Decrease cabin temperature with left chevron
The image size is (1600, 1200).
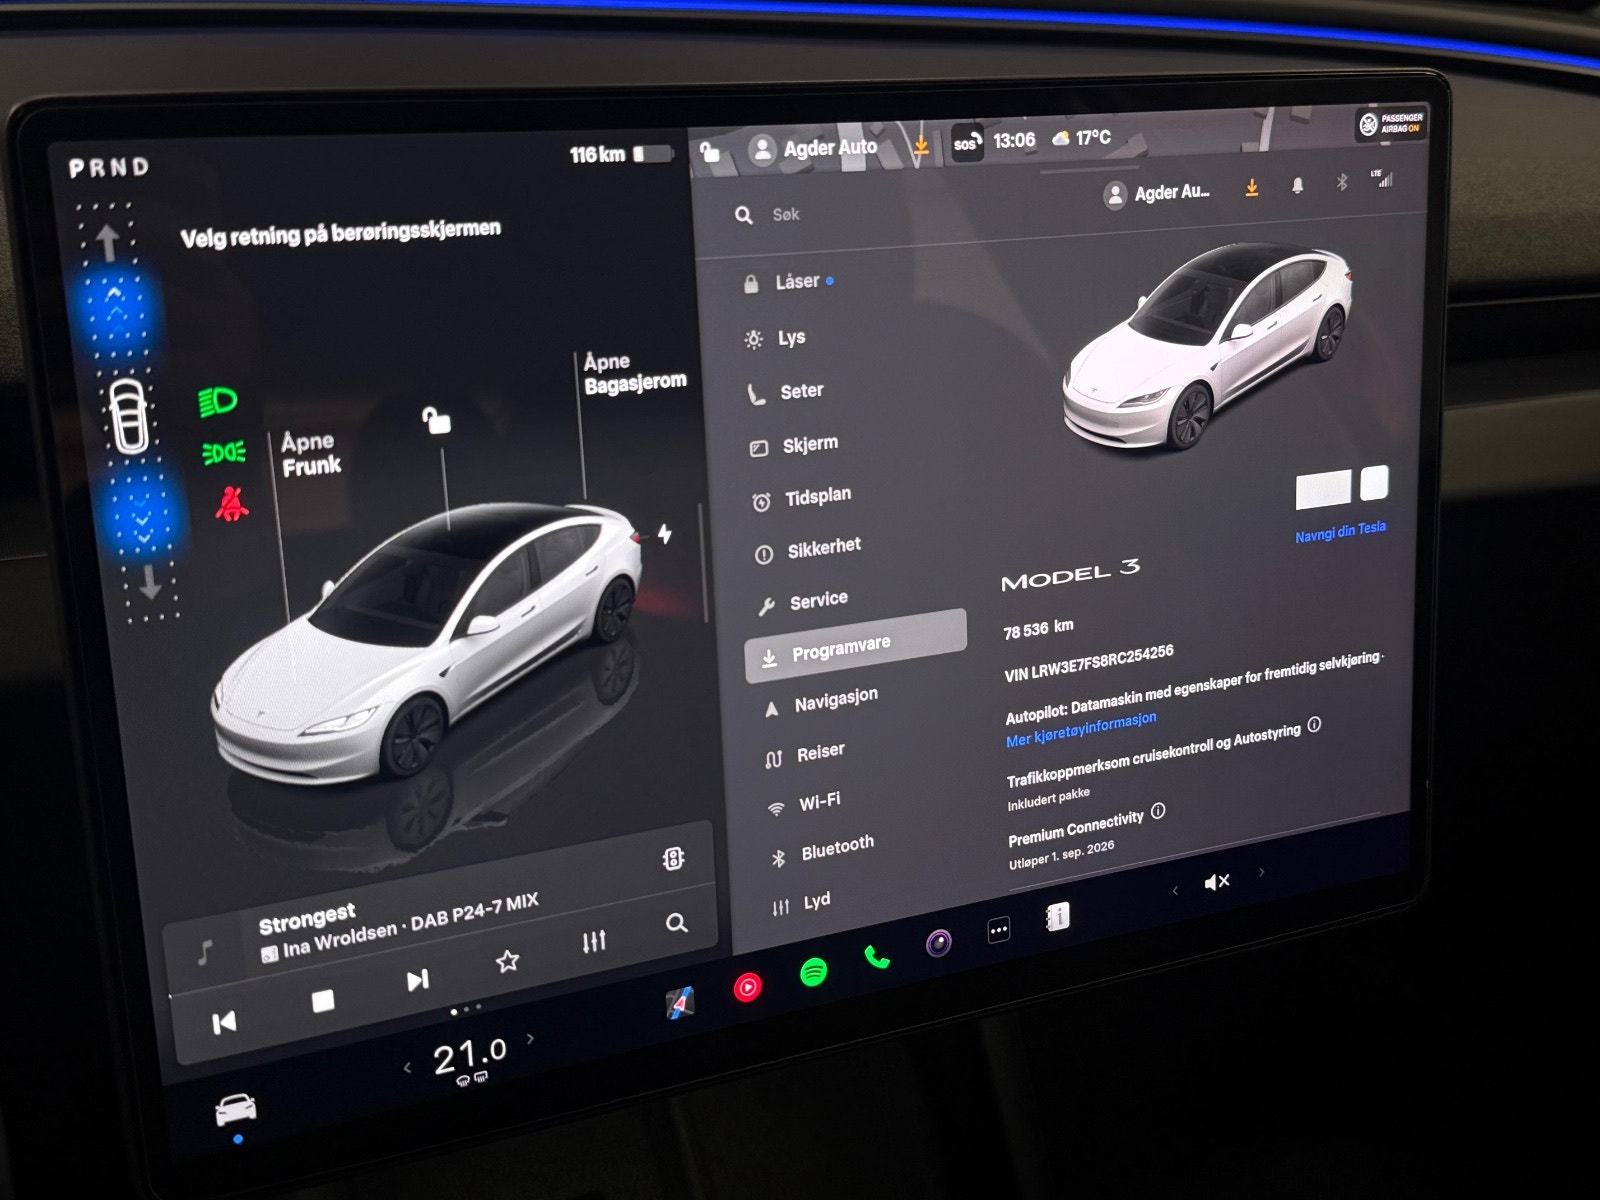[407, 1068]
